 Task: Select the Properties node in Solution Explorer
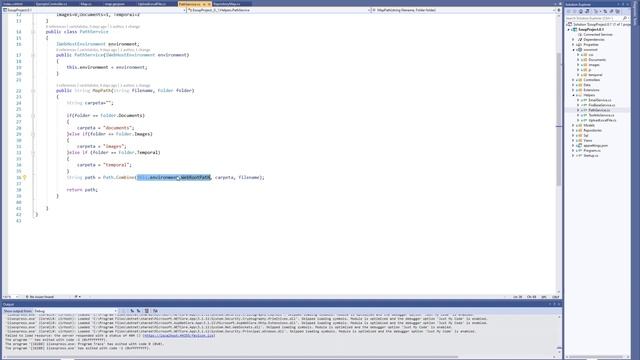coord(591,44)
